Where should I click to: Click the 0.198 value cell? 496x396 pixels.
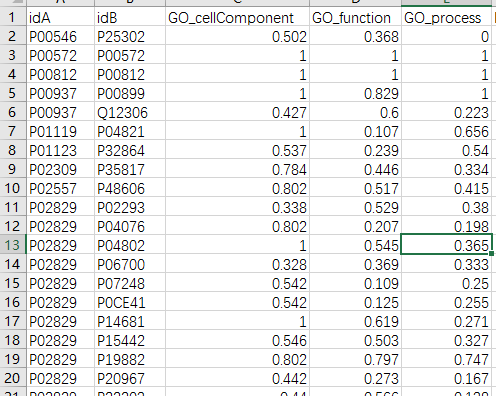point(447,226)
